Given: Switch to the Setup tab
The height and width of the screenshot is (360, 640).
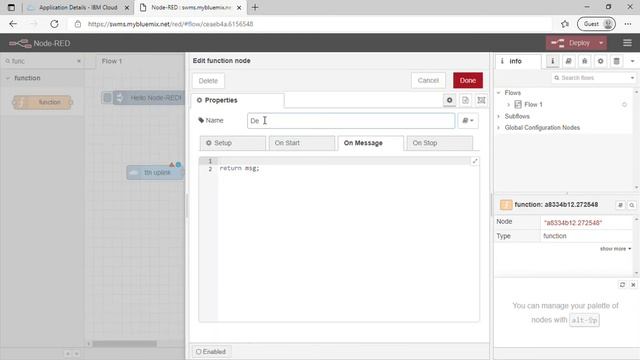Looking at the screenshot, I should point(233,143).
